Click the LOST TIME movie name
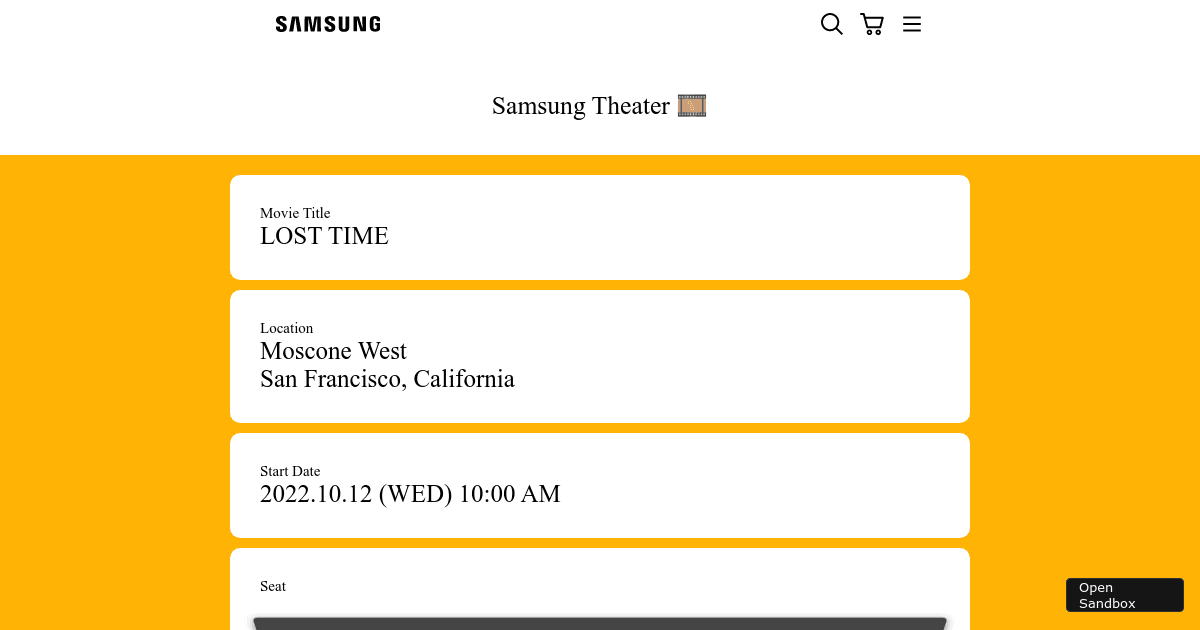The image size is (1200, 630). (x=324, y=236)
